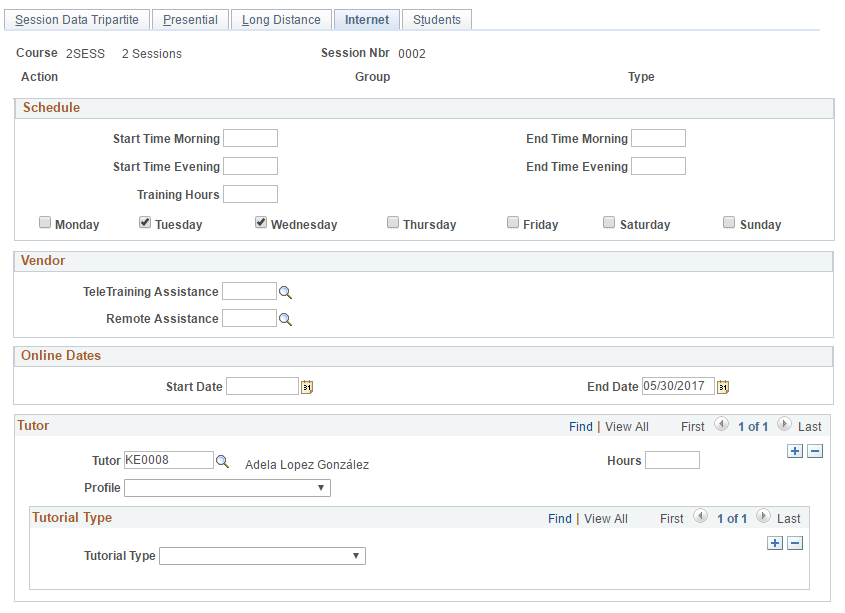Image resolution: width=845 pixels, height=613 pixels.
Task: Focus the Training Hours input field
Action: point(251,194)
